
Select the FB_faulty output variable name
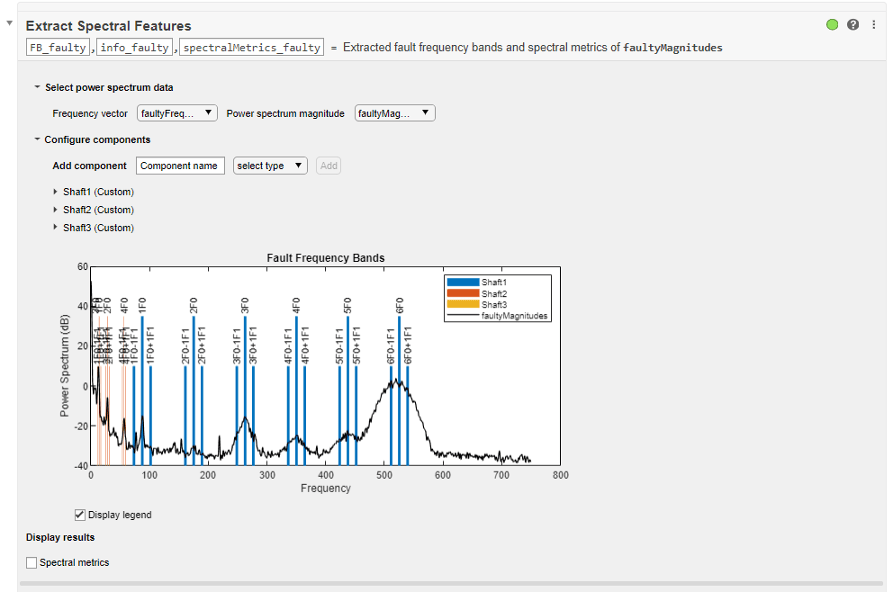pos(57,46)
